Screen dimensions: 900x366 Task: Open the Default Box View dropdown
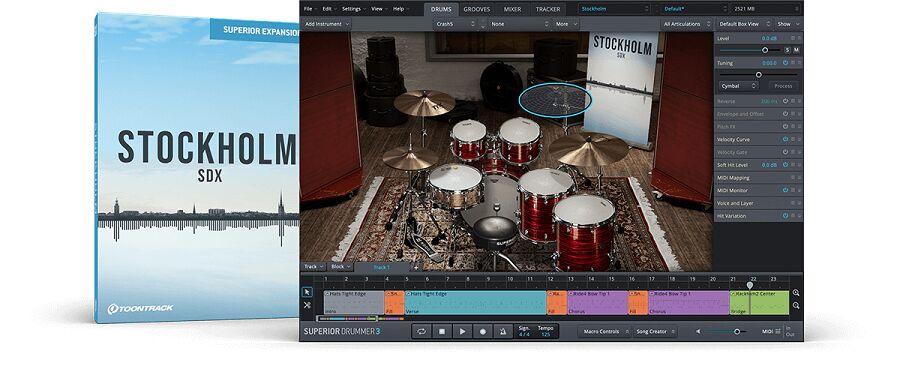(743, 24)
